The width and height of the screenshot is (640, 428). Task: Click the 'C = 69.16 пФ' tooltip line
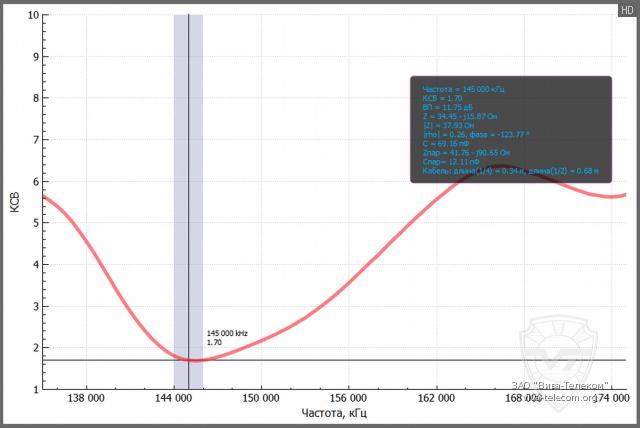pos(446,144)
